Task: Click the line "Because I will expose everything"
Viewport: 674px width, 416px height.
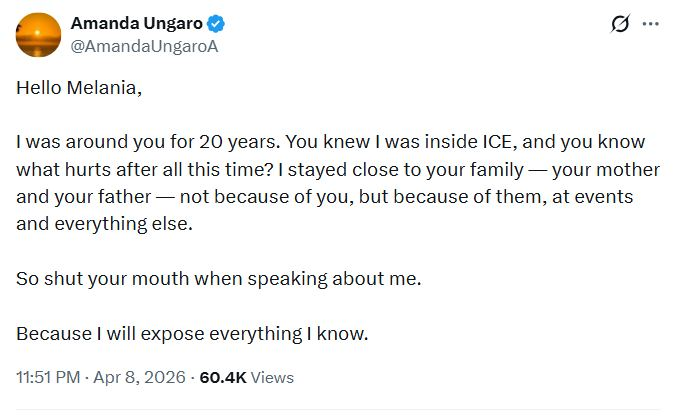Action: (193, 333)
